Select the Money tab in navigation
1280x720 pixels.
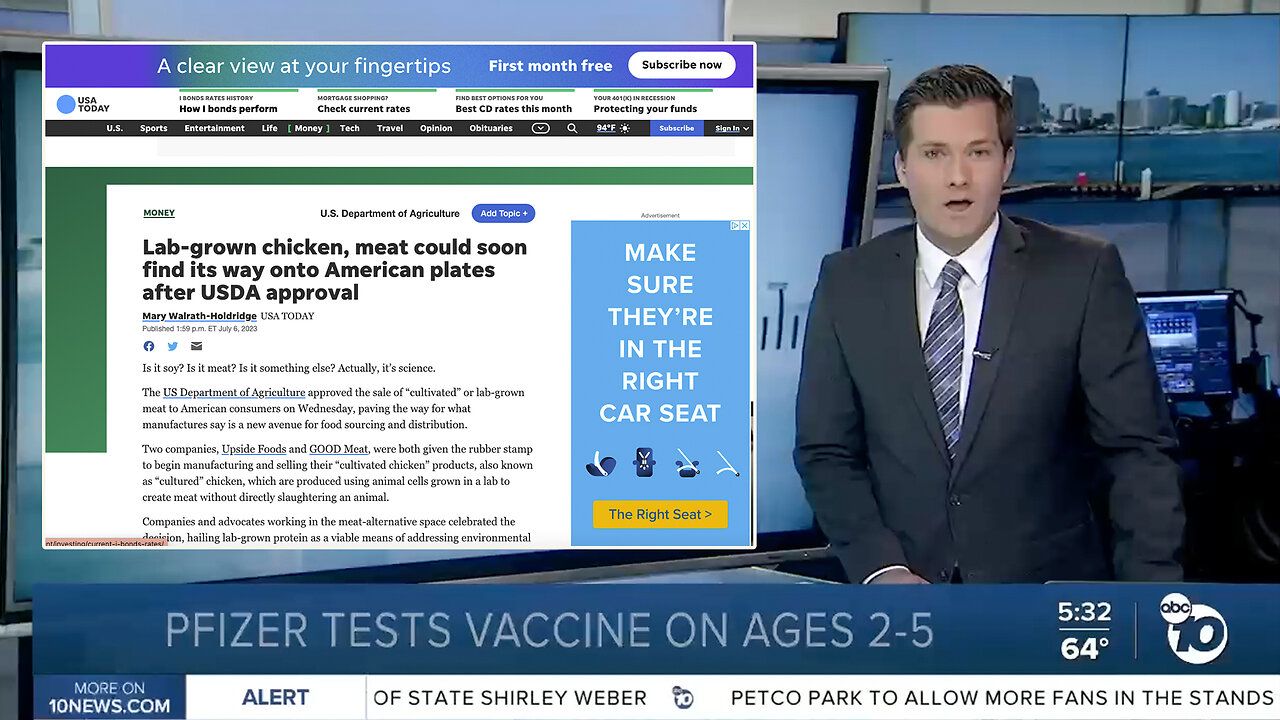[308, 128]
